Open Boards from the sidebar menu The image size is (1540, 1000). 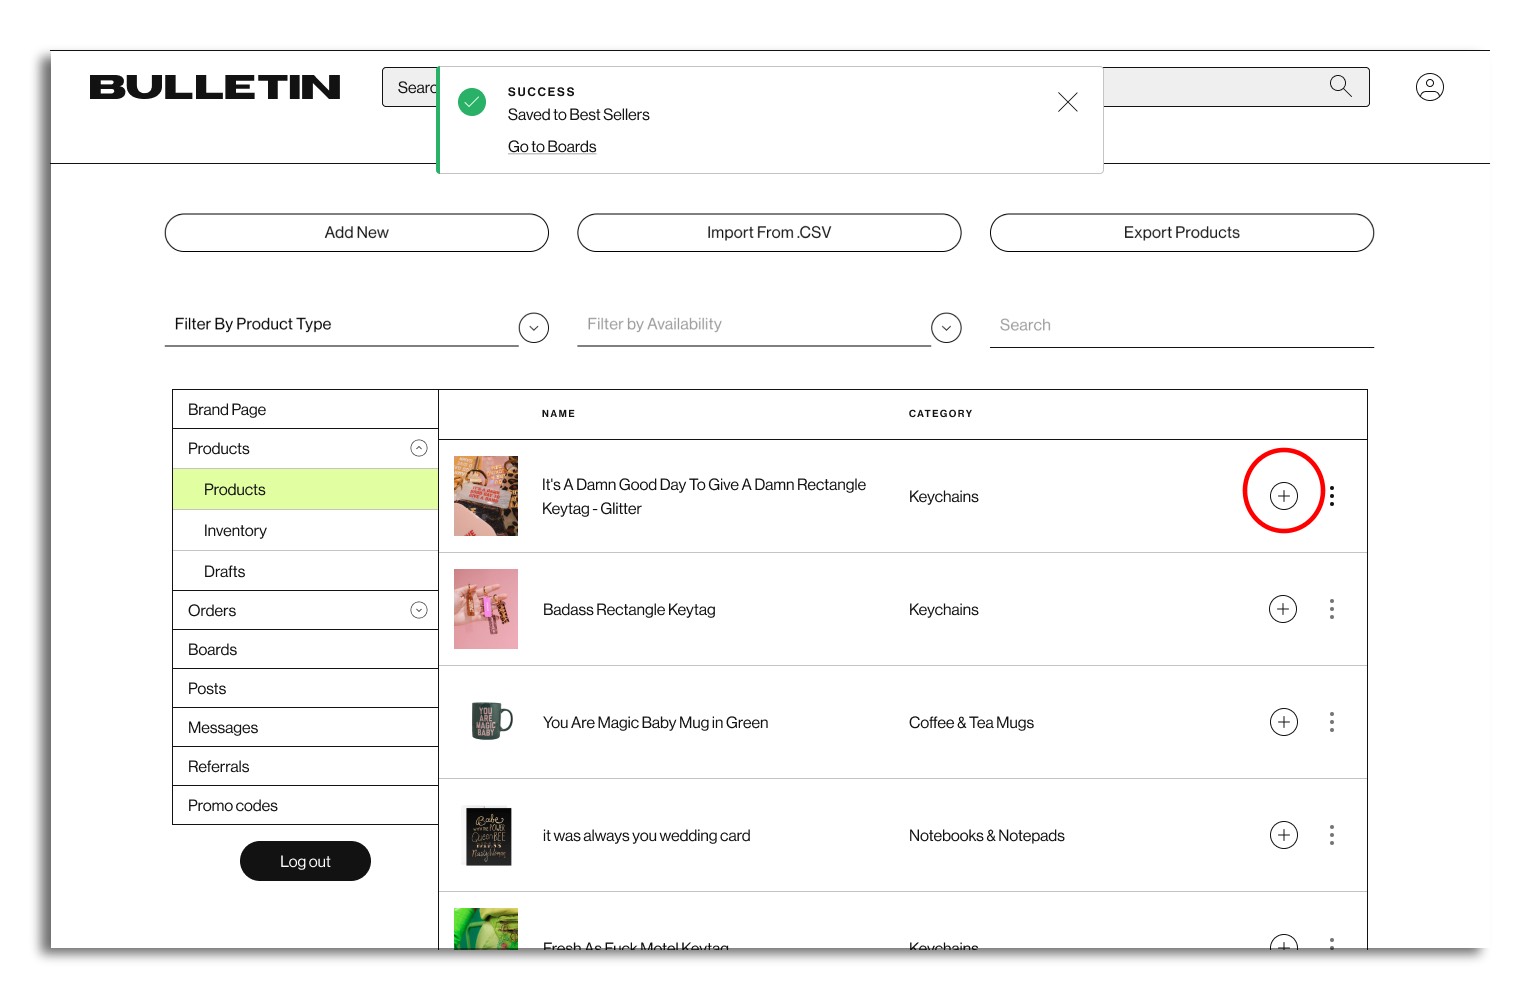pos(213,650)
